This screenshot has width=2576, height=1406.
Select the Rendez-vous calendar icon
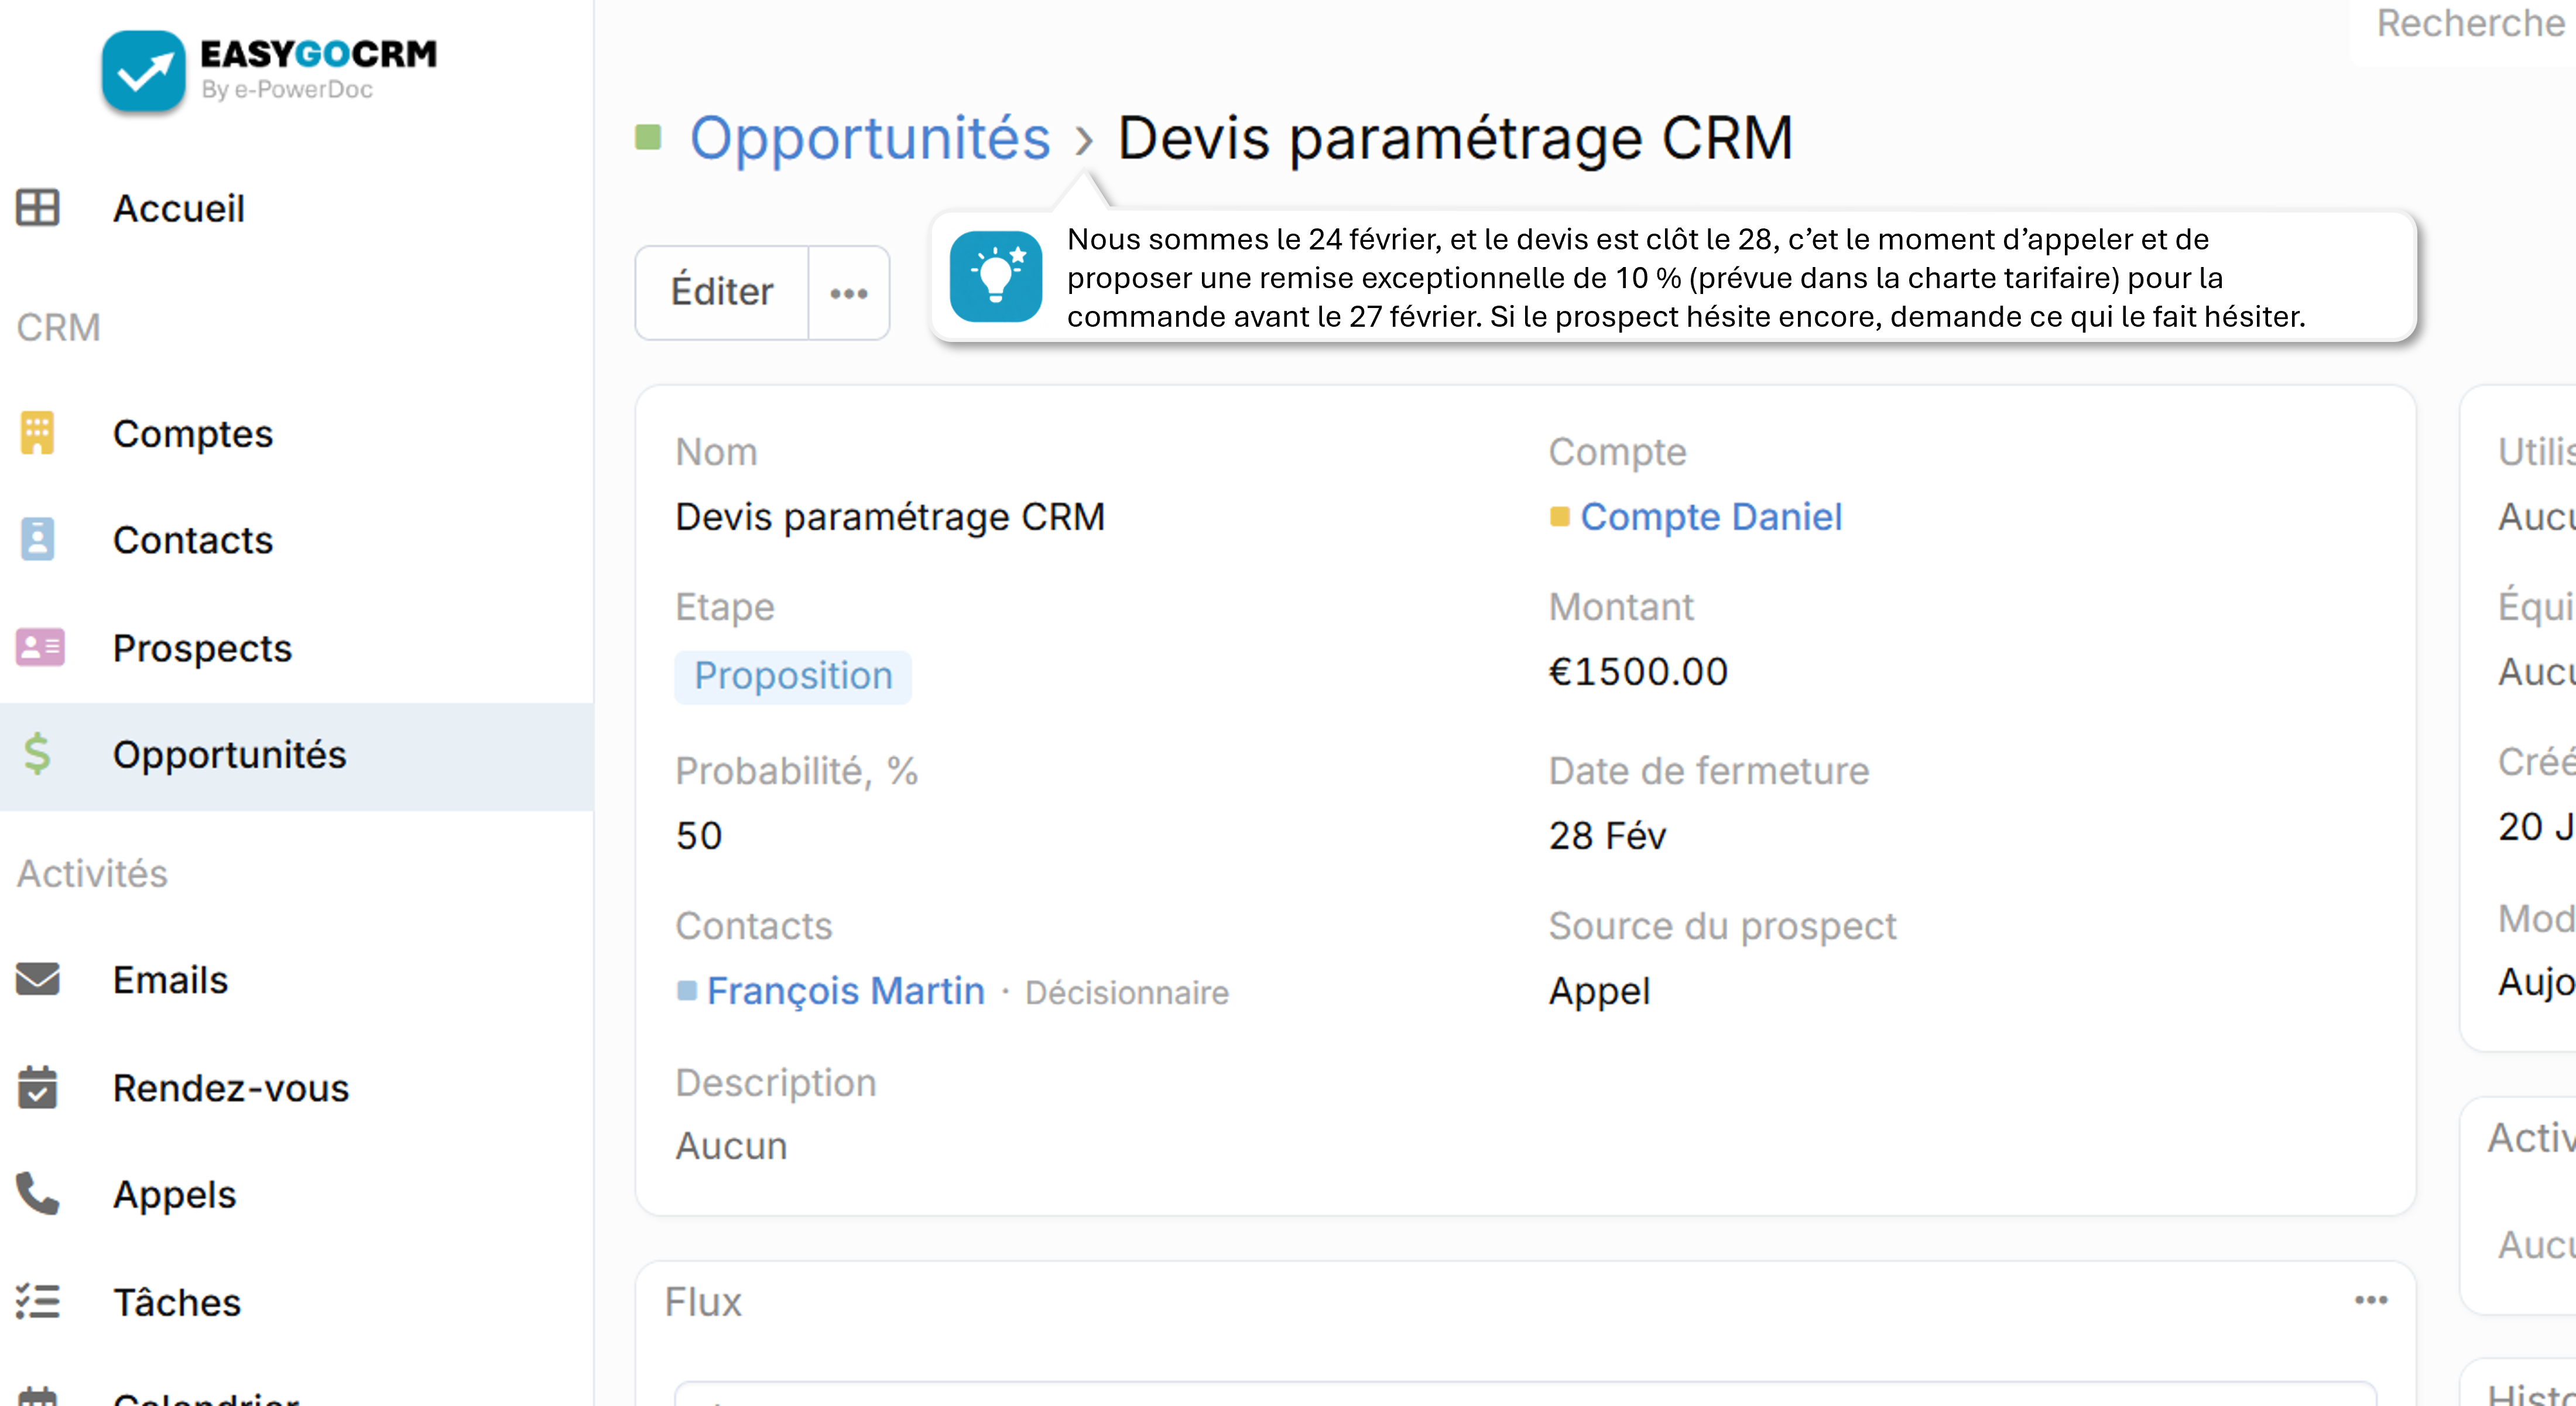point(37,1088)
